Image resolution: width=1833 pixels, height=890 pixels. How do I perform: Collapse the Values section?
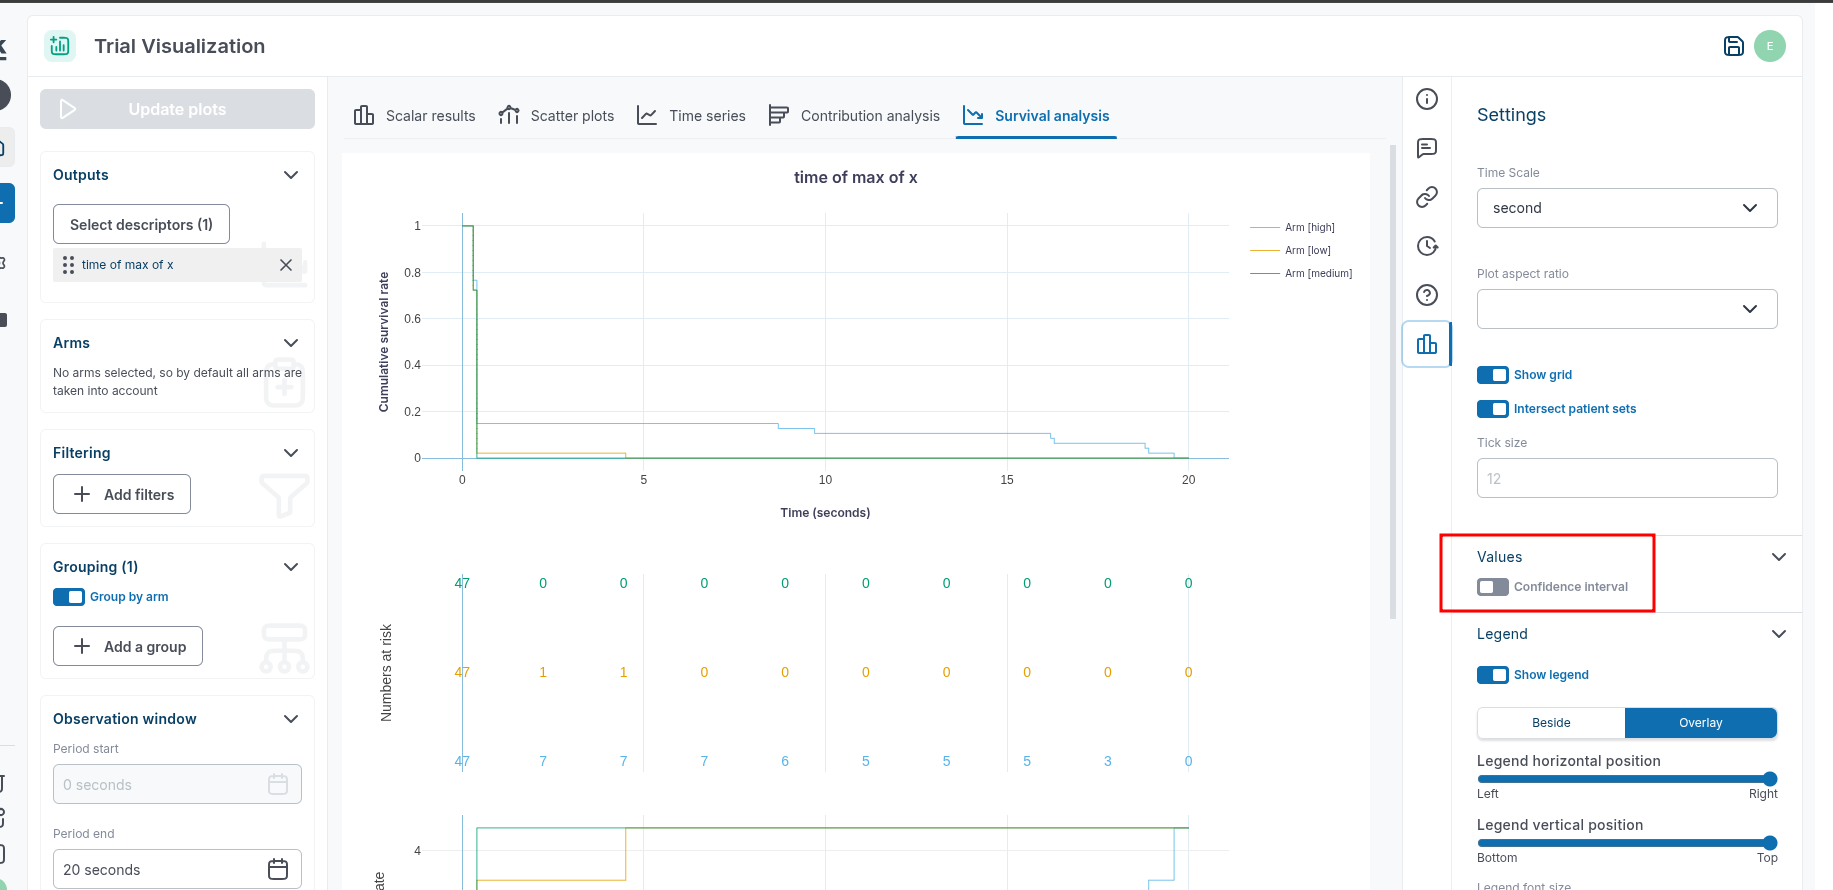(x=1779, y=557)
